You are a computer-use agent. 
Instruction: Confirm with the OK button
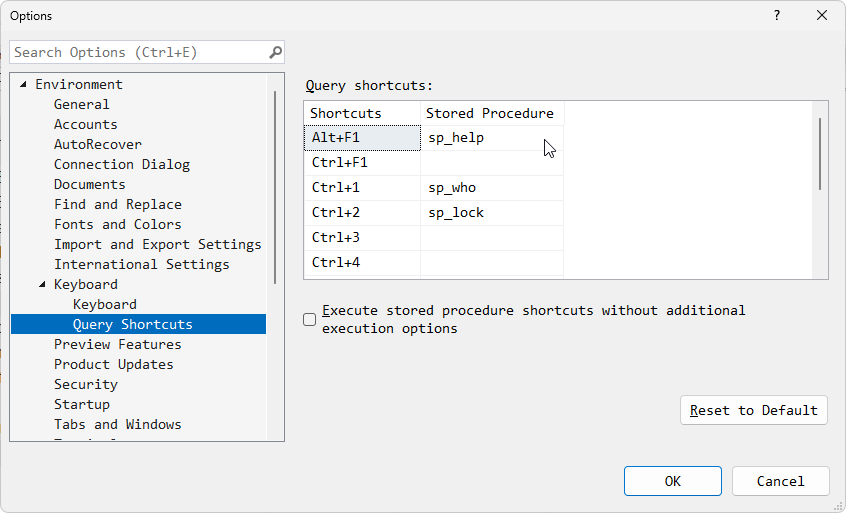(x=673, y=481)
